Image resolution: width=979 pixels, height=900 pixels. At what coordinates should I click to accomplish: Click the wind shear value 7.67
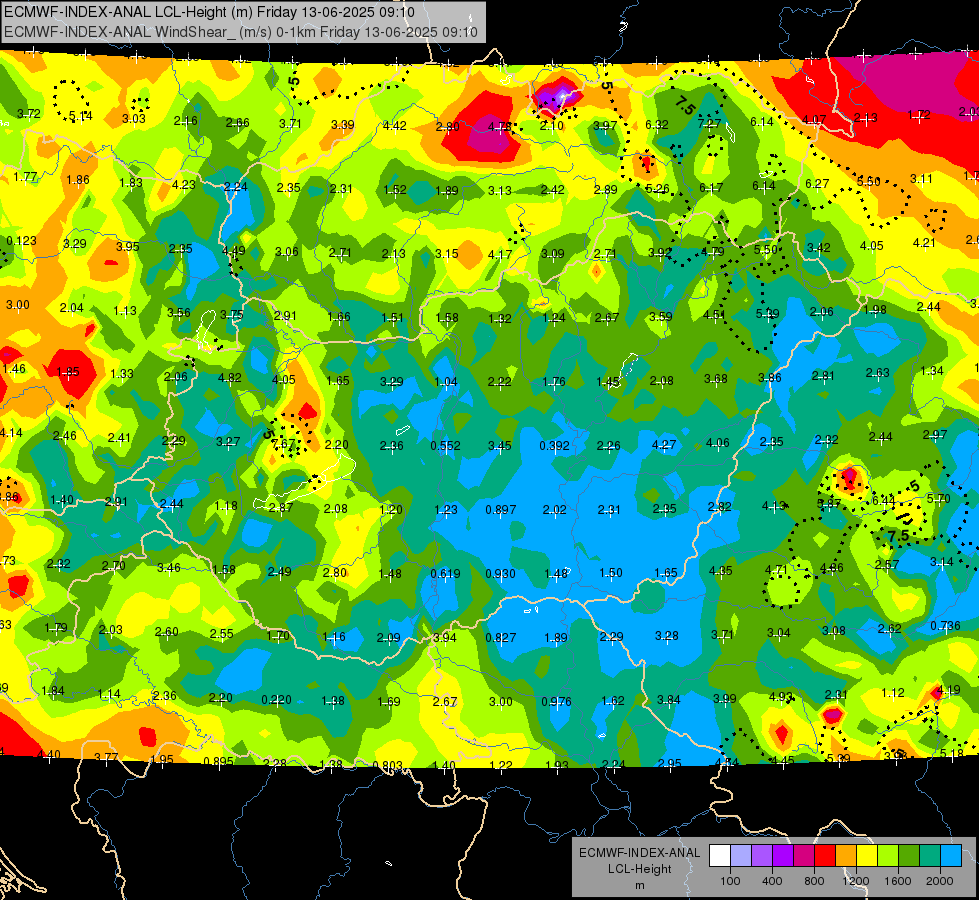[x=283, y=443]
